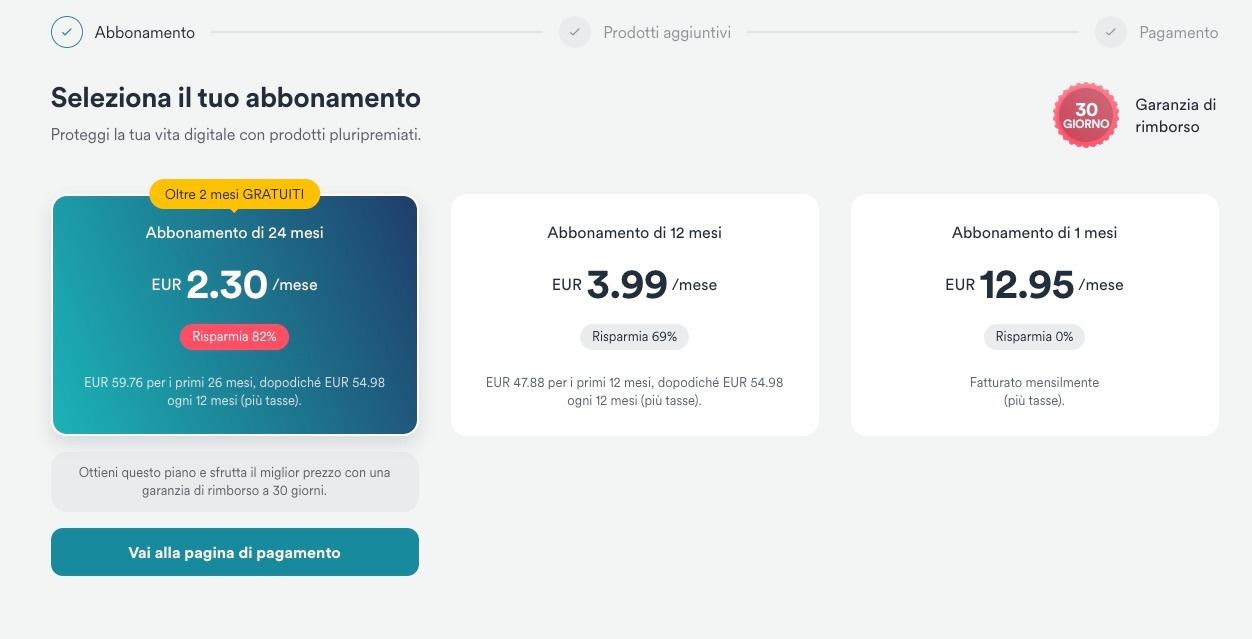The image size is (1252, 639).
Task: Open the Abbonamento step label
Action: point(145,33)
